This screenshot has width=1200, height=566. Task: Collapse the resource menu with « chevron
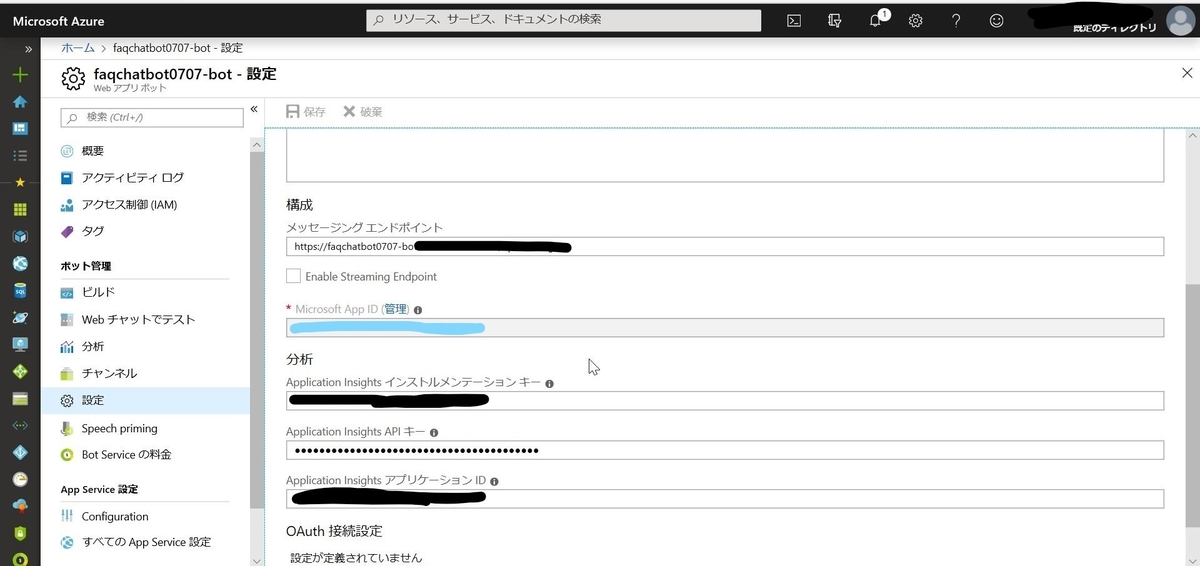pyautogui.click(x=254, y=109)
